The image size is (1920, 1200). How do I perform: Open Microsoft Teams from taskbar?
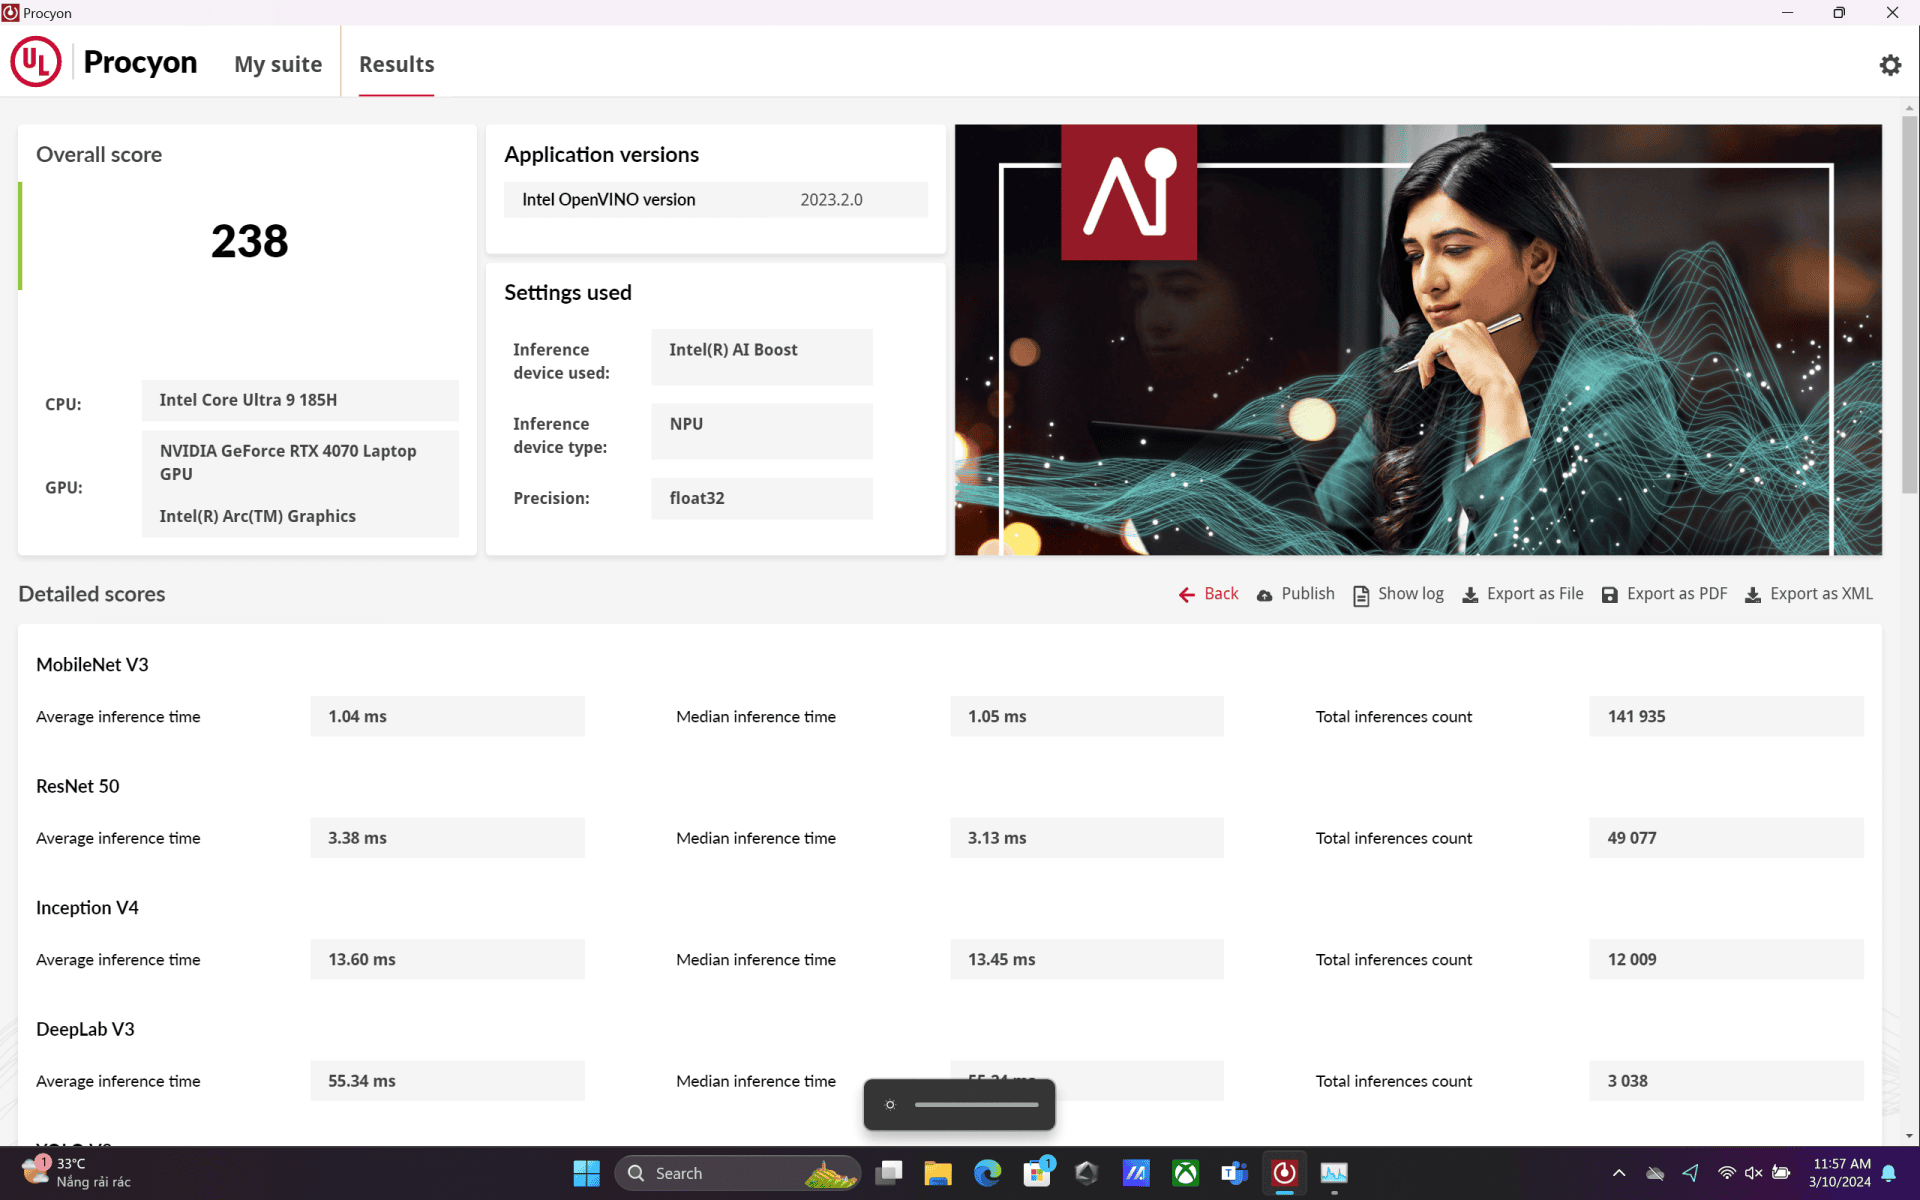[x=1235, y=1173]
